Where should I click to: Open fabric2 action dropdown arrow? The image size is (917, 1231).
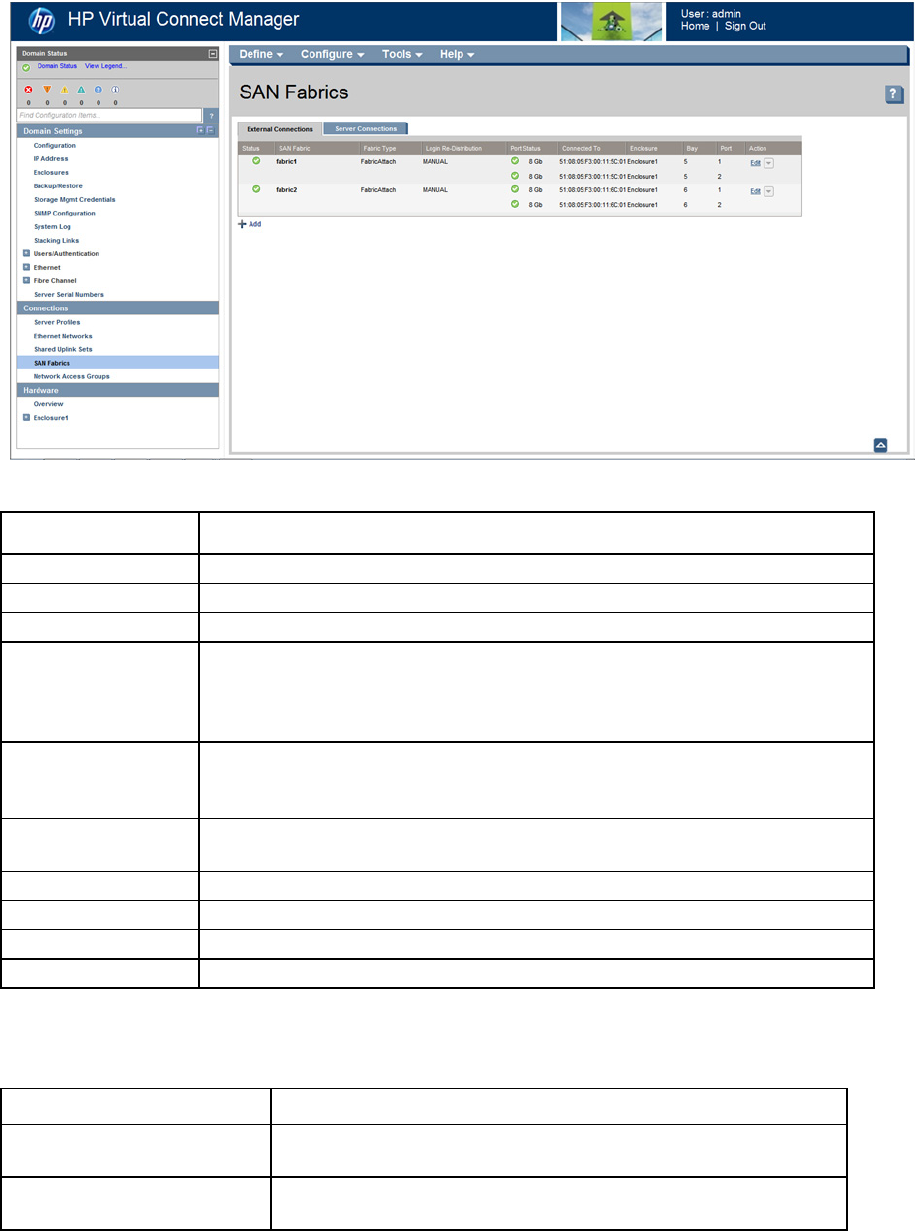(769, 190)
